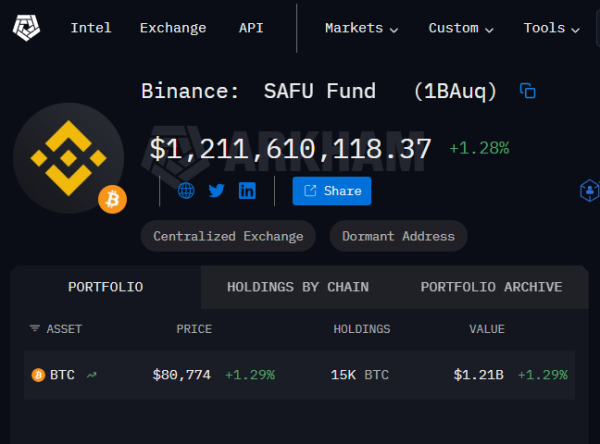
Task: Open the Intel page
Action: pyautogui.click(x=91, y=28)
